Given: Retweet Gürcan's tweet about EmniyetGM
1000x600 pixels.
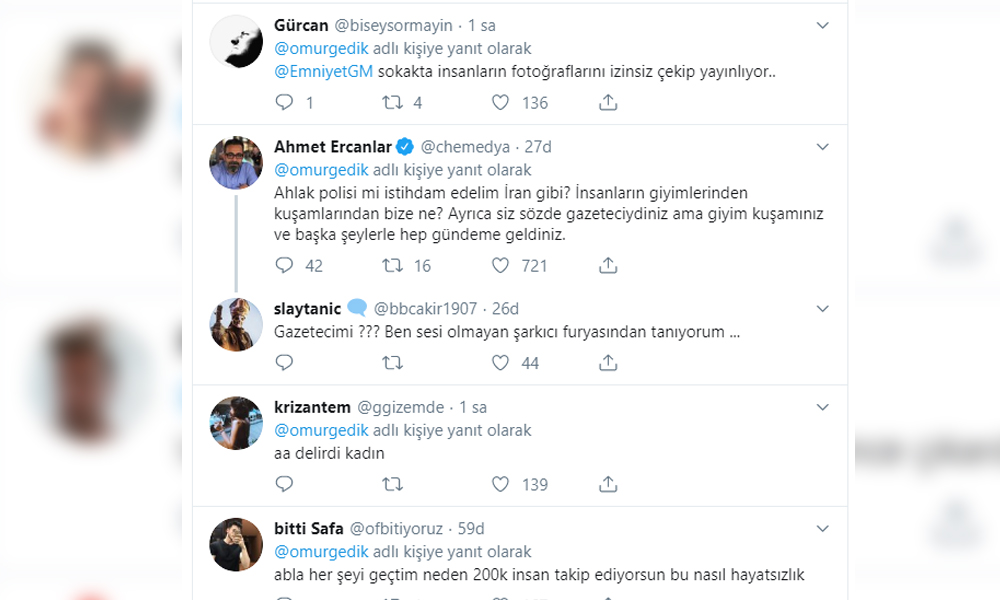Looking at the screenshot, I should tap(393, 102).
